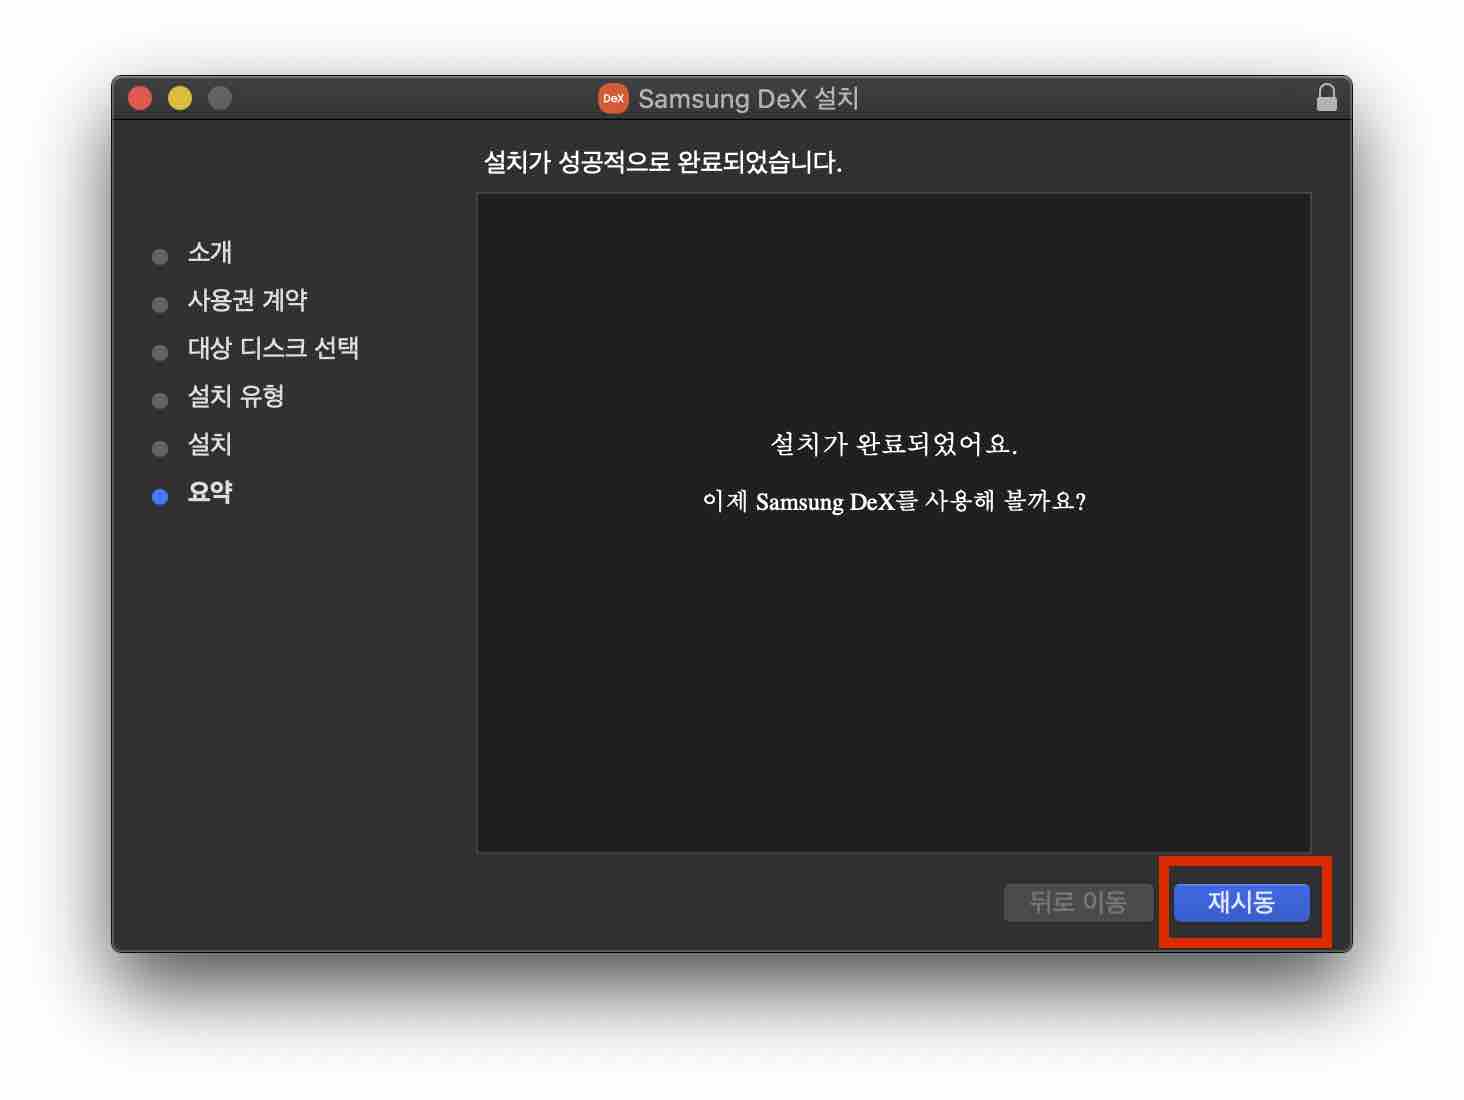
Task: Click the grey disabled zoom window button
Action: tap(220, 98)
